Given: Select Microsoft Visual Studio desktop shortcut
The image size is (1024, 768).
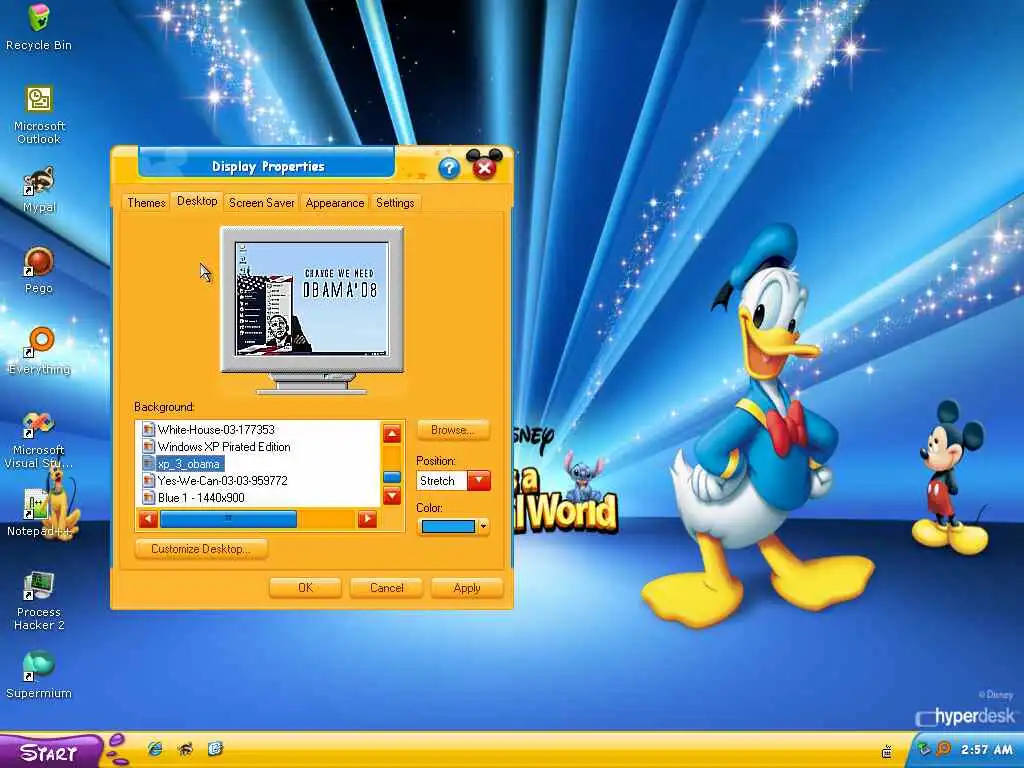Looking at the screenshot, I should tap(39, 440).
